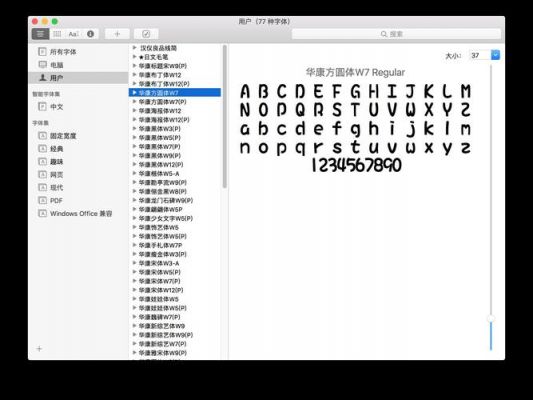Select the 华康俪金黑W8(P) font row
This screenshot has width=533, height=400.
175,191
